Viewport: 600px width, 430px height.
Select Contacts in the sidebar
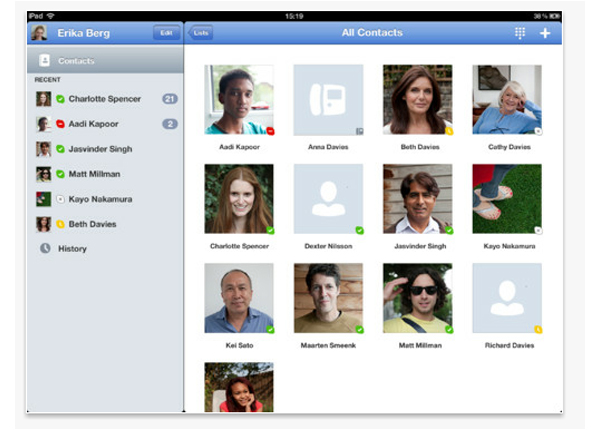[x=77, y=61]
